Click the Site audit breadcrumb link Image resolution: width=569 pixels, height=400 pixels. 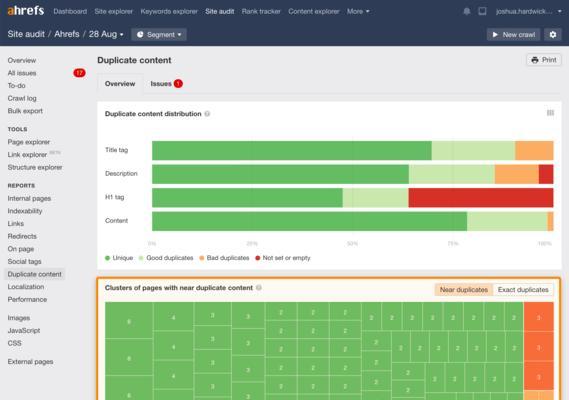pyautogui.click(x=26, y=34)
